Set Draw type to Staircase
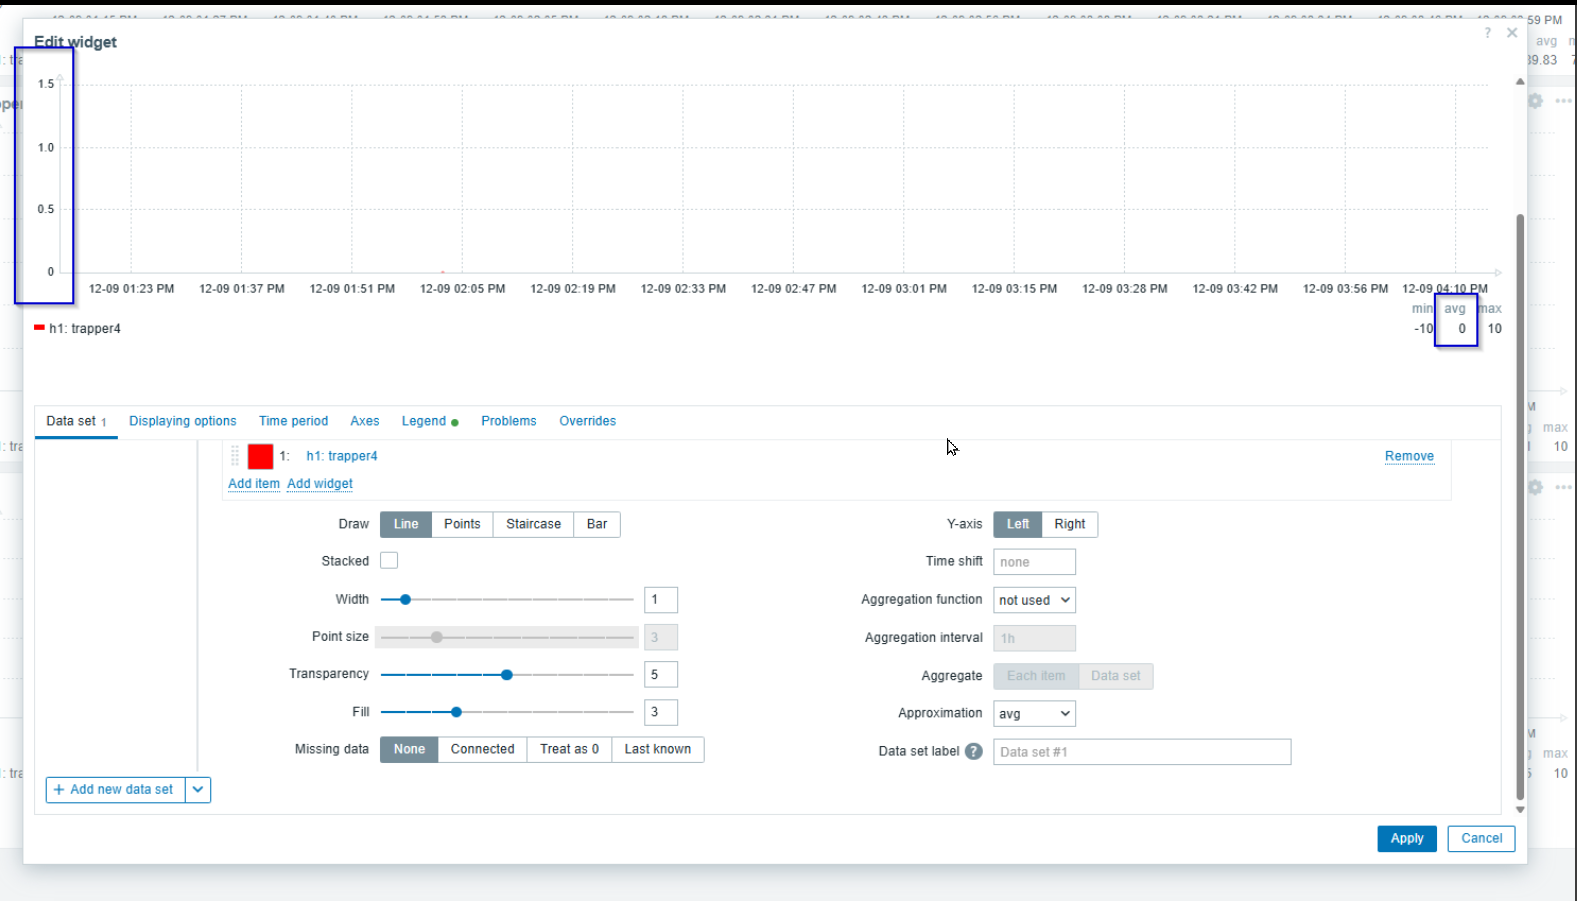Viewport: 1577px width, 901px height. click(533, 524)
